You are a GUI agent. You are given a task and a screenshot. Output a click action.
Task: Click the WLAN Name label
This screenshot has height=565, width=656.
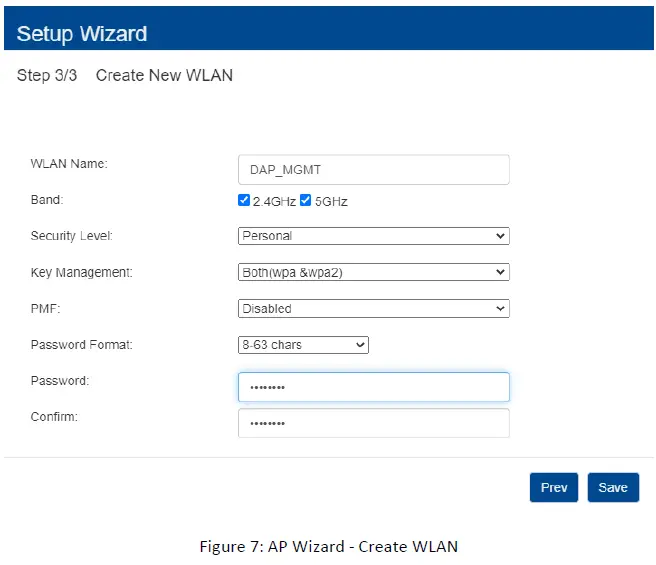[x=69, y=163]
